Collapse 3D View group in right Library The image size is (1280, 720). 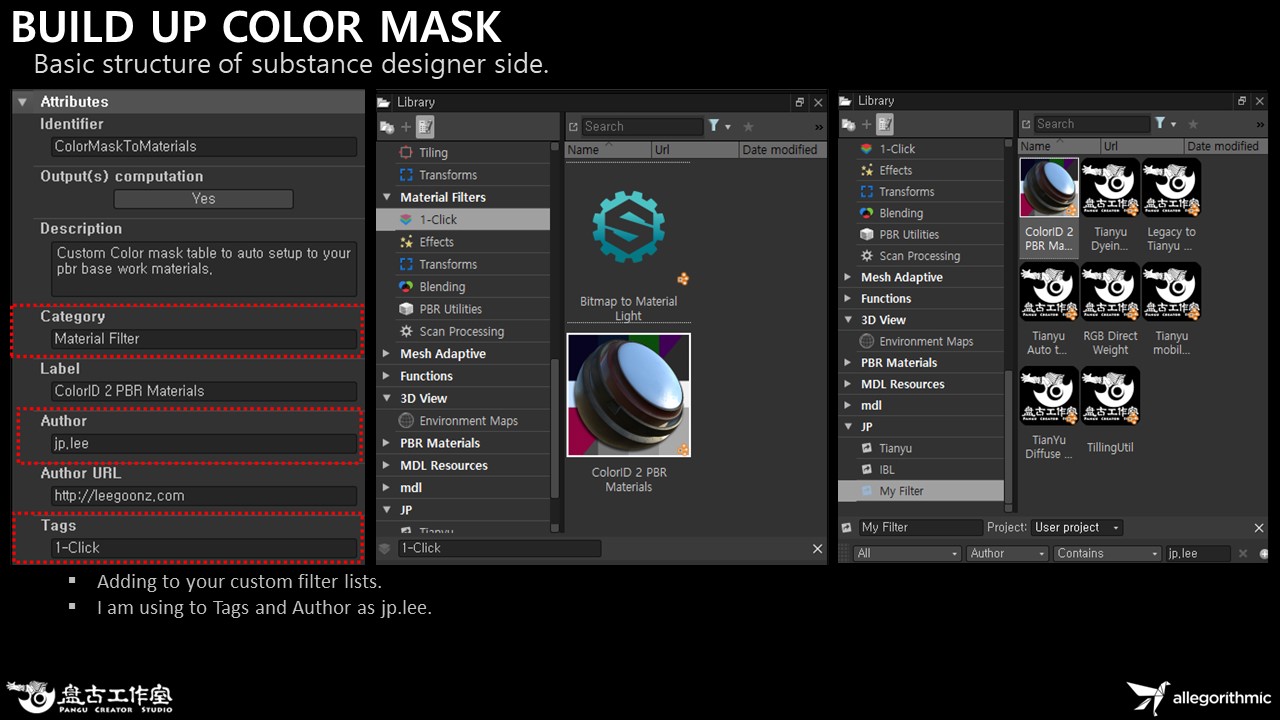point(848,320)
